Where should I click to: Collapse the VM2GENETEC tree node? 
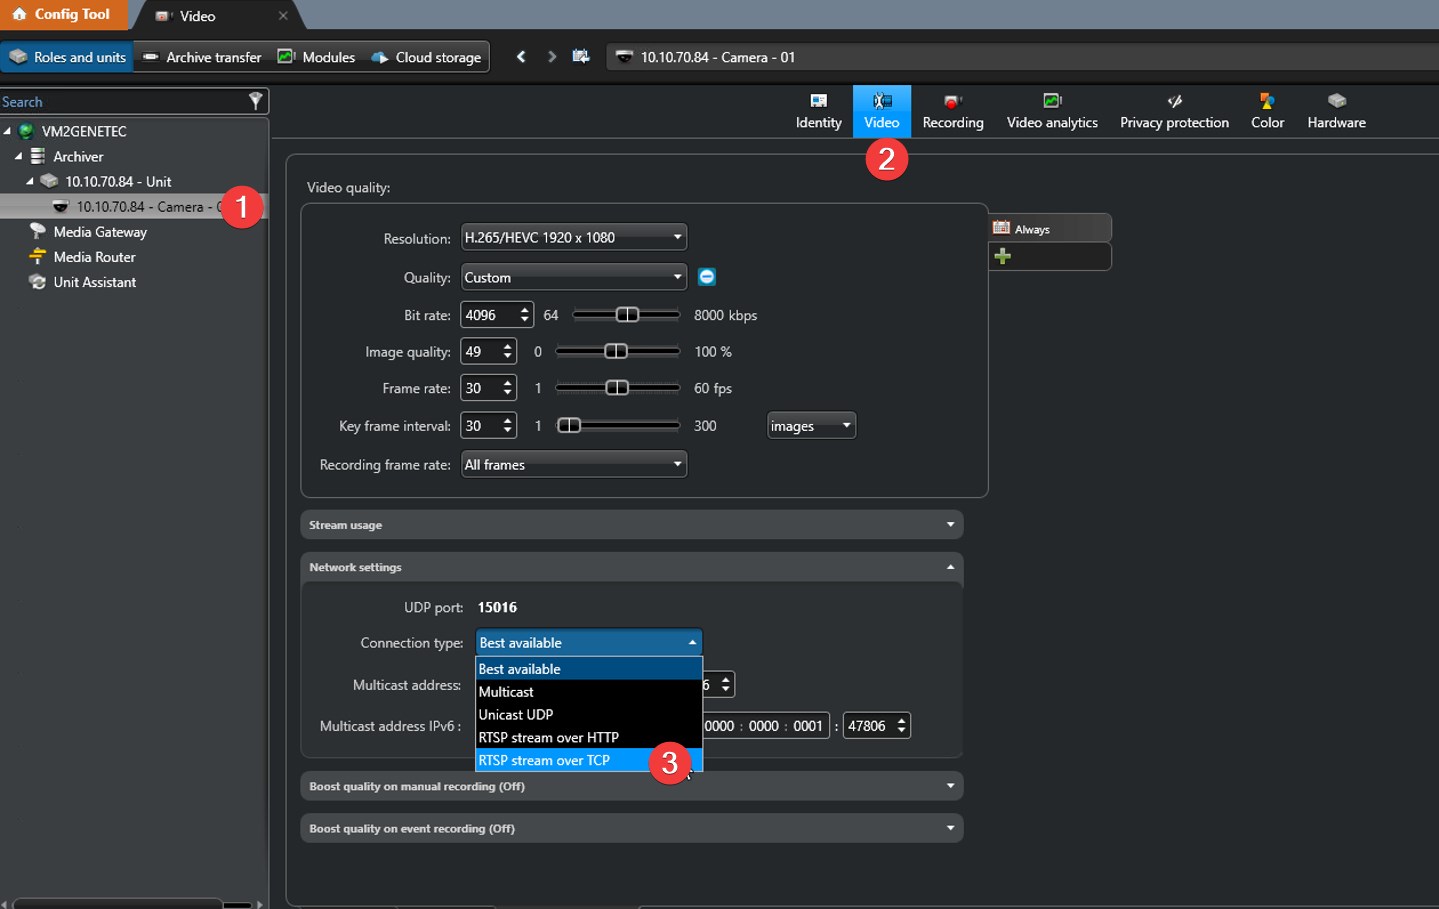(7, 131)
